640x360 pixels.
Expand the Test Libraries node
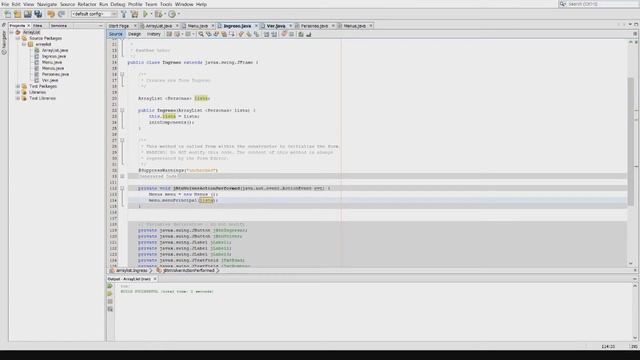[18, 98]
